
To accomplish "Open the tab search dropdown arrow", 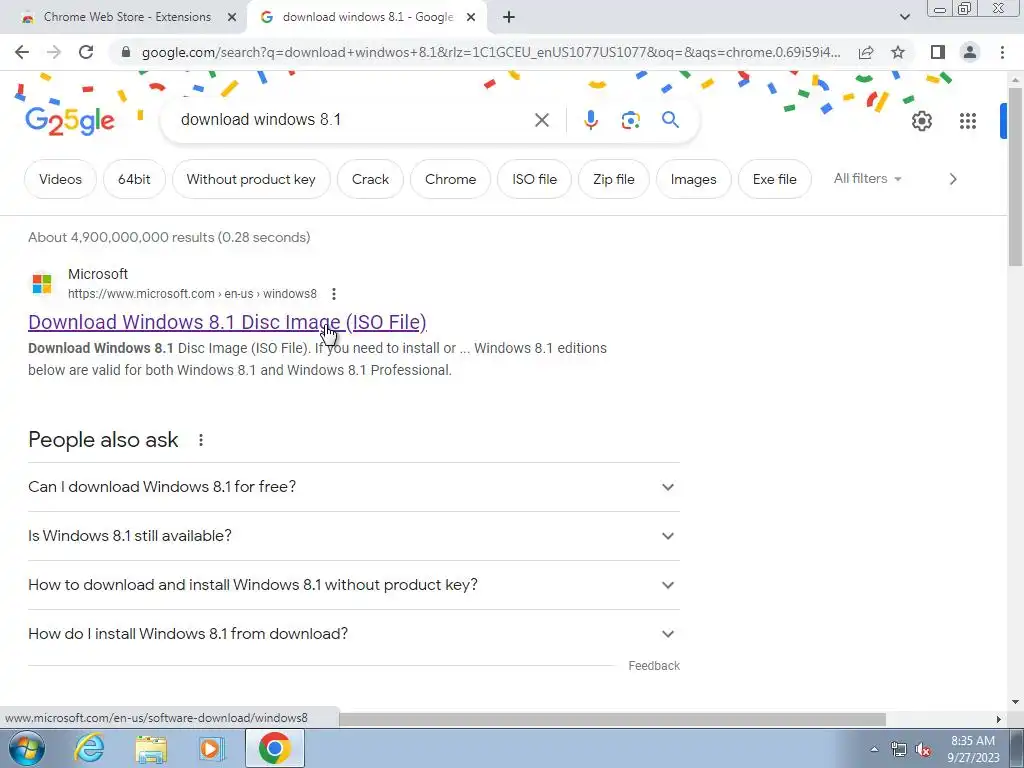I will [x=904, y=17].
